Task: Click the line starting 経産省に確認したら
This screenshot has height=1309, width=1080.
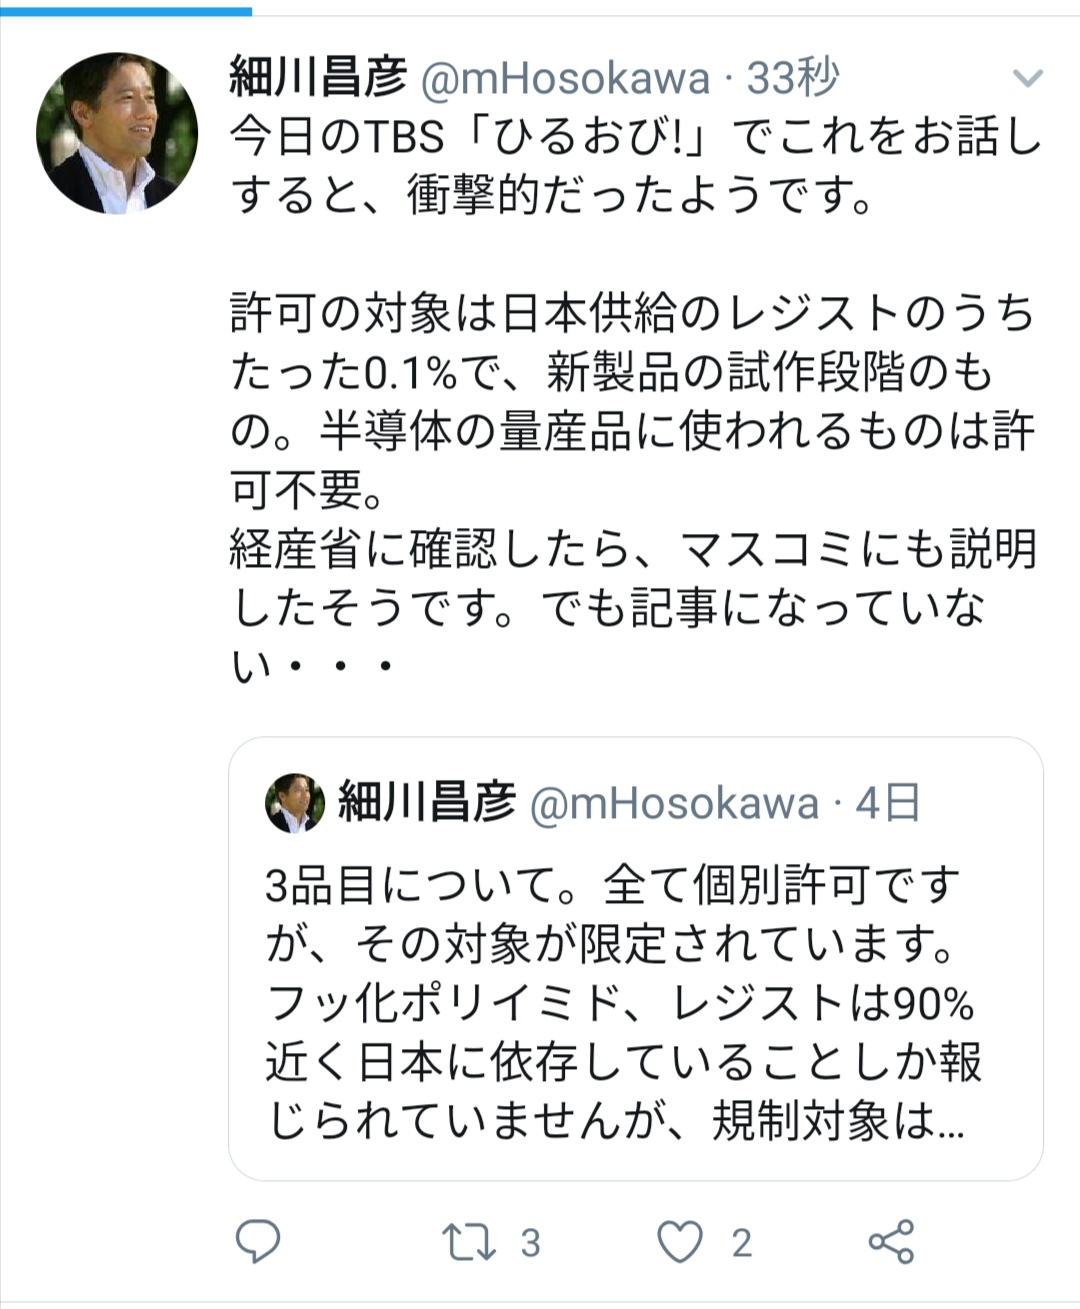Action: coord(632,579)
